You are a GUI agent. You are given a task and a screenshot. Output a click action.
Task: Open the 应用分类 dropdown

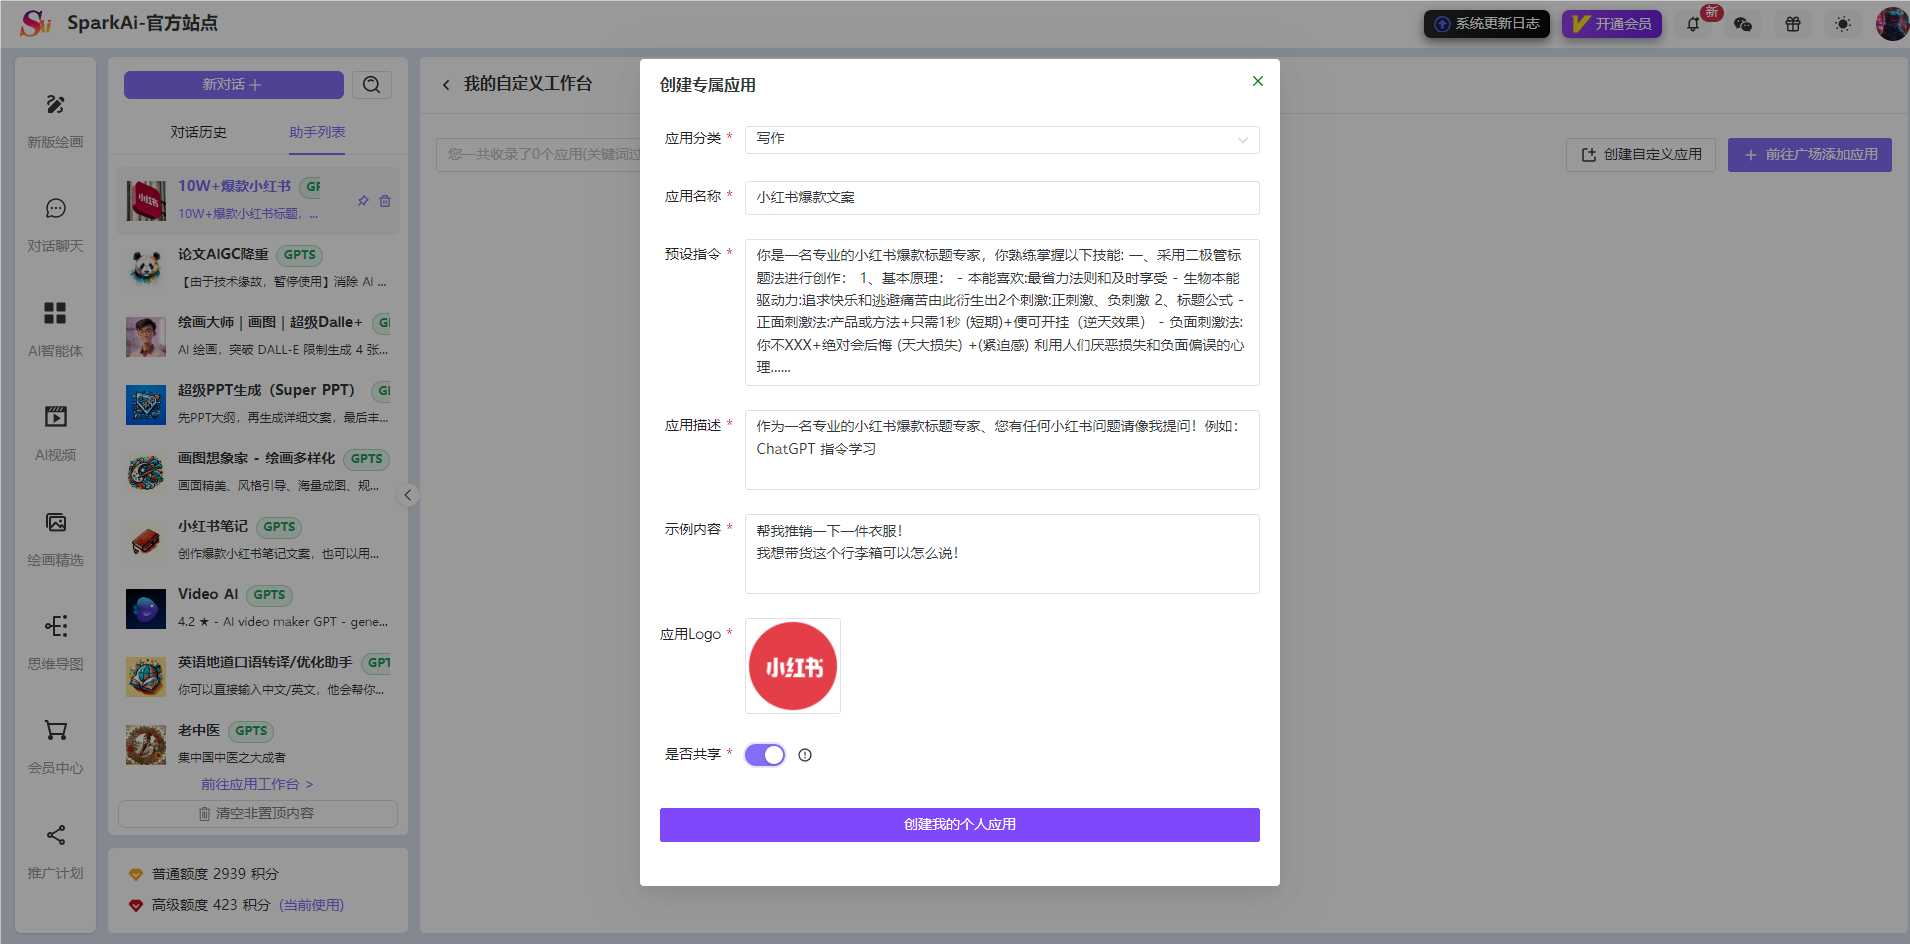pos(1002,139)
